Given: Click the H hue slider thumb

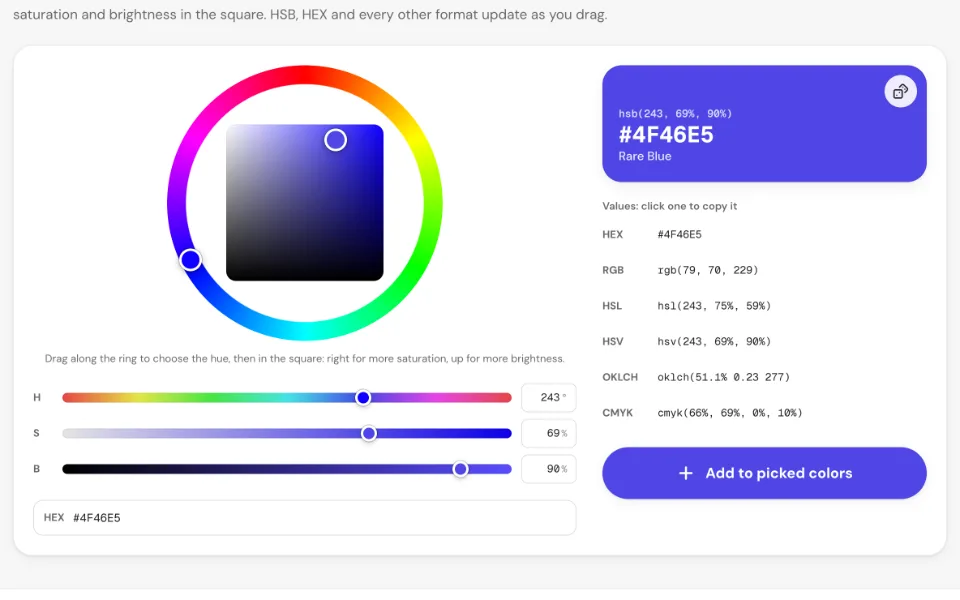Looking at the screenshot, I should coord(363,398).
